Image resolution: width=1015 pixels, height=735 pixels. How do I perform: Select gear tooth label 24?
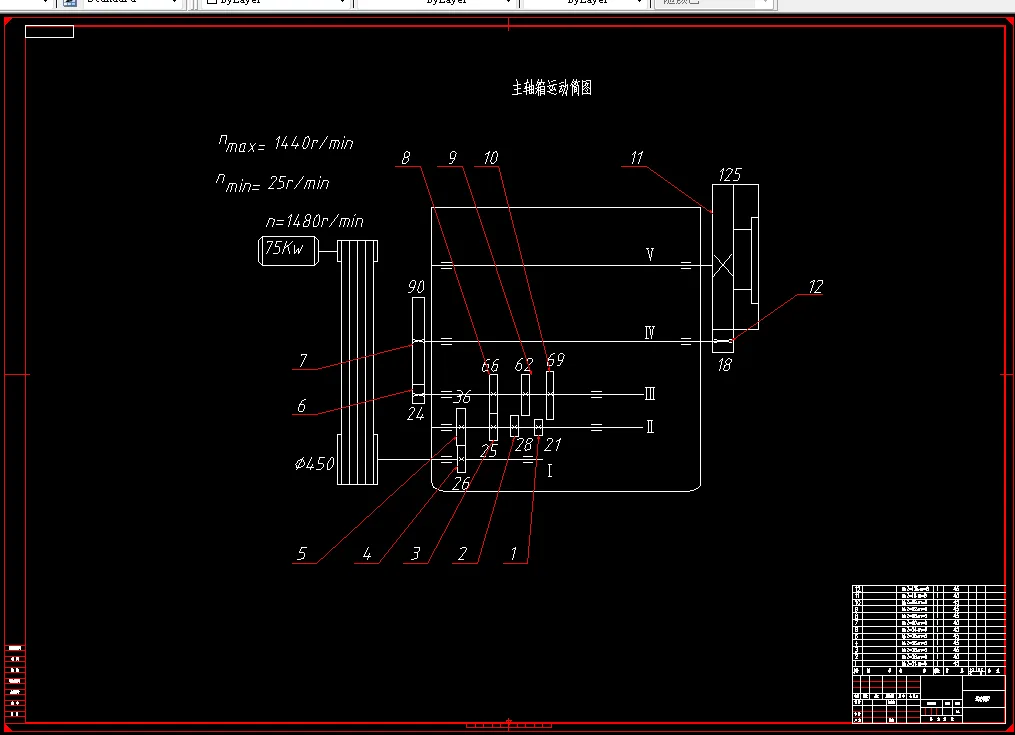tap(415, 414)
